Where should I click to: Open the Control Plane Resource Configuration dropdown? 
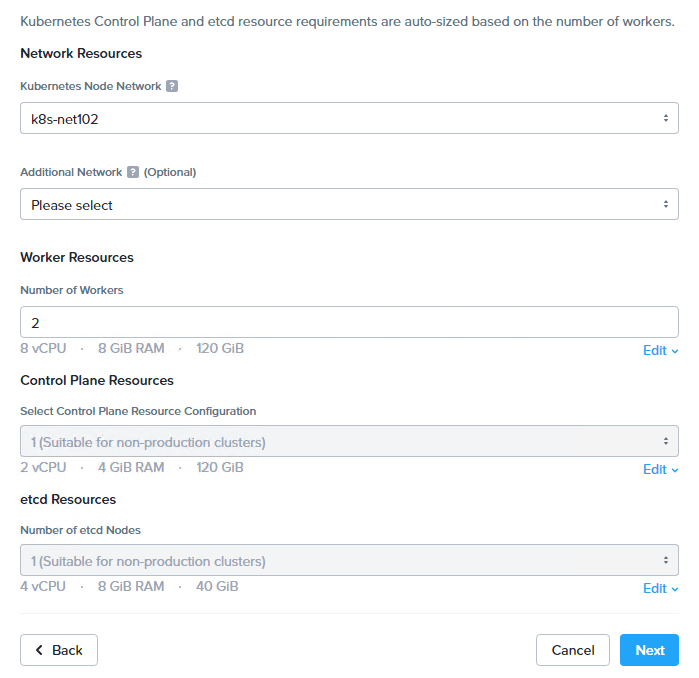349,441
